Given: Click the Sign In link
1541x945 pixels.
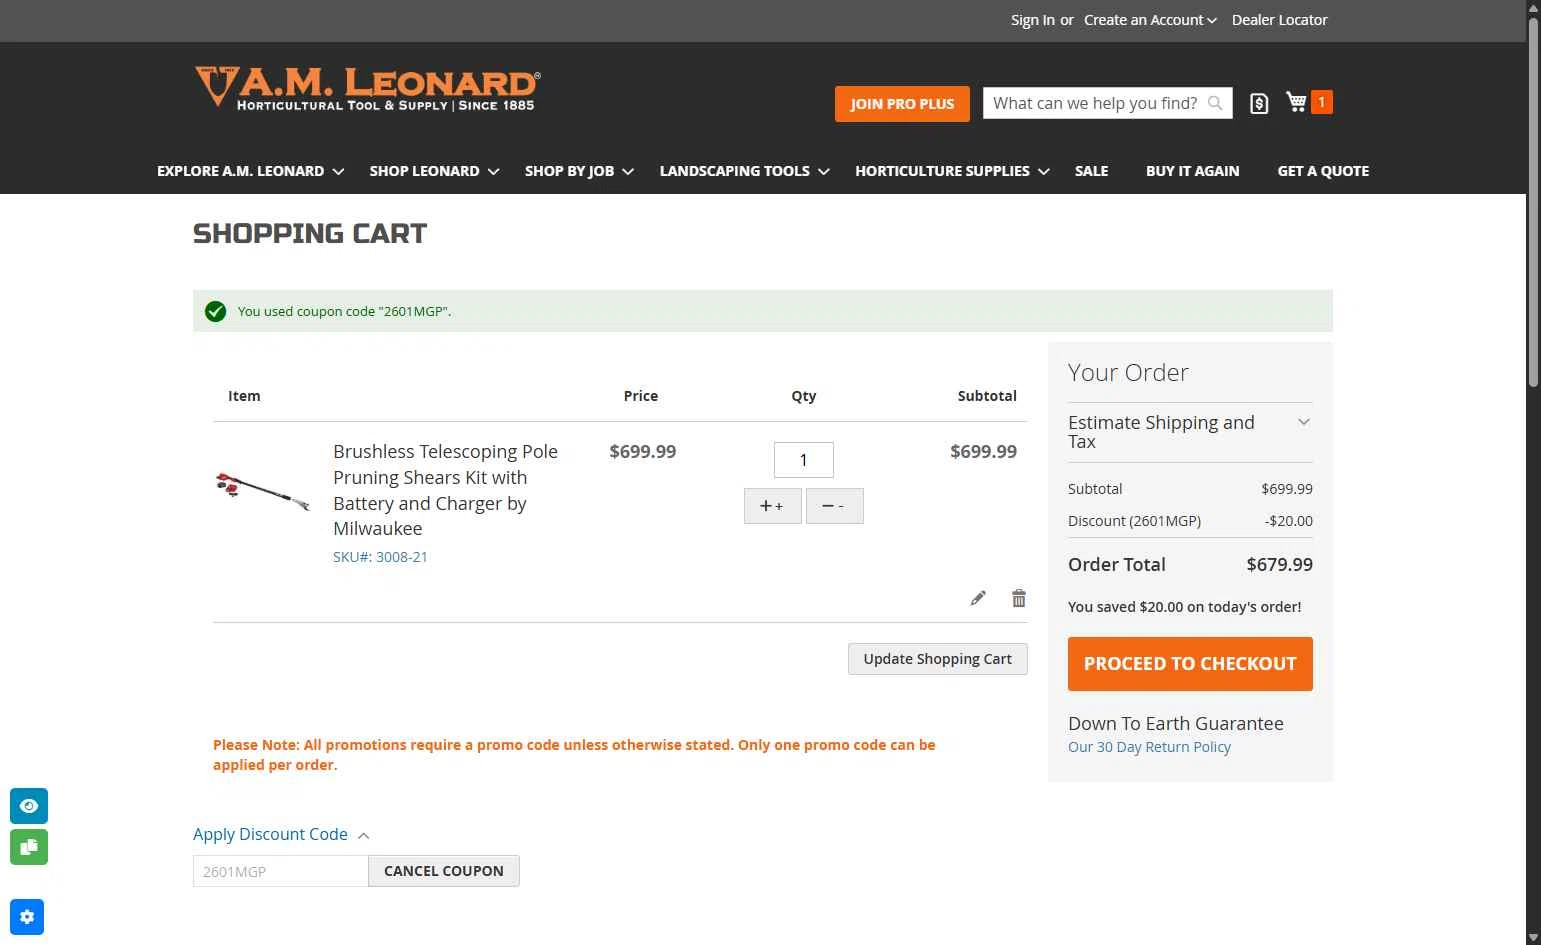Looking at the screenshot, I should point(1032,20).
